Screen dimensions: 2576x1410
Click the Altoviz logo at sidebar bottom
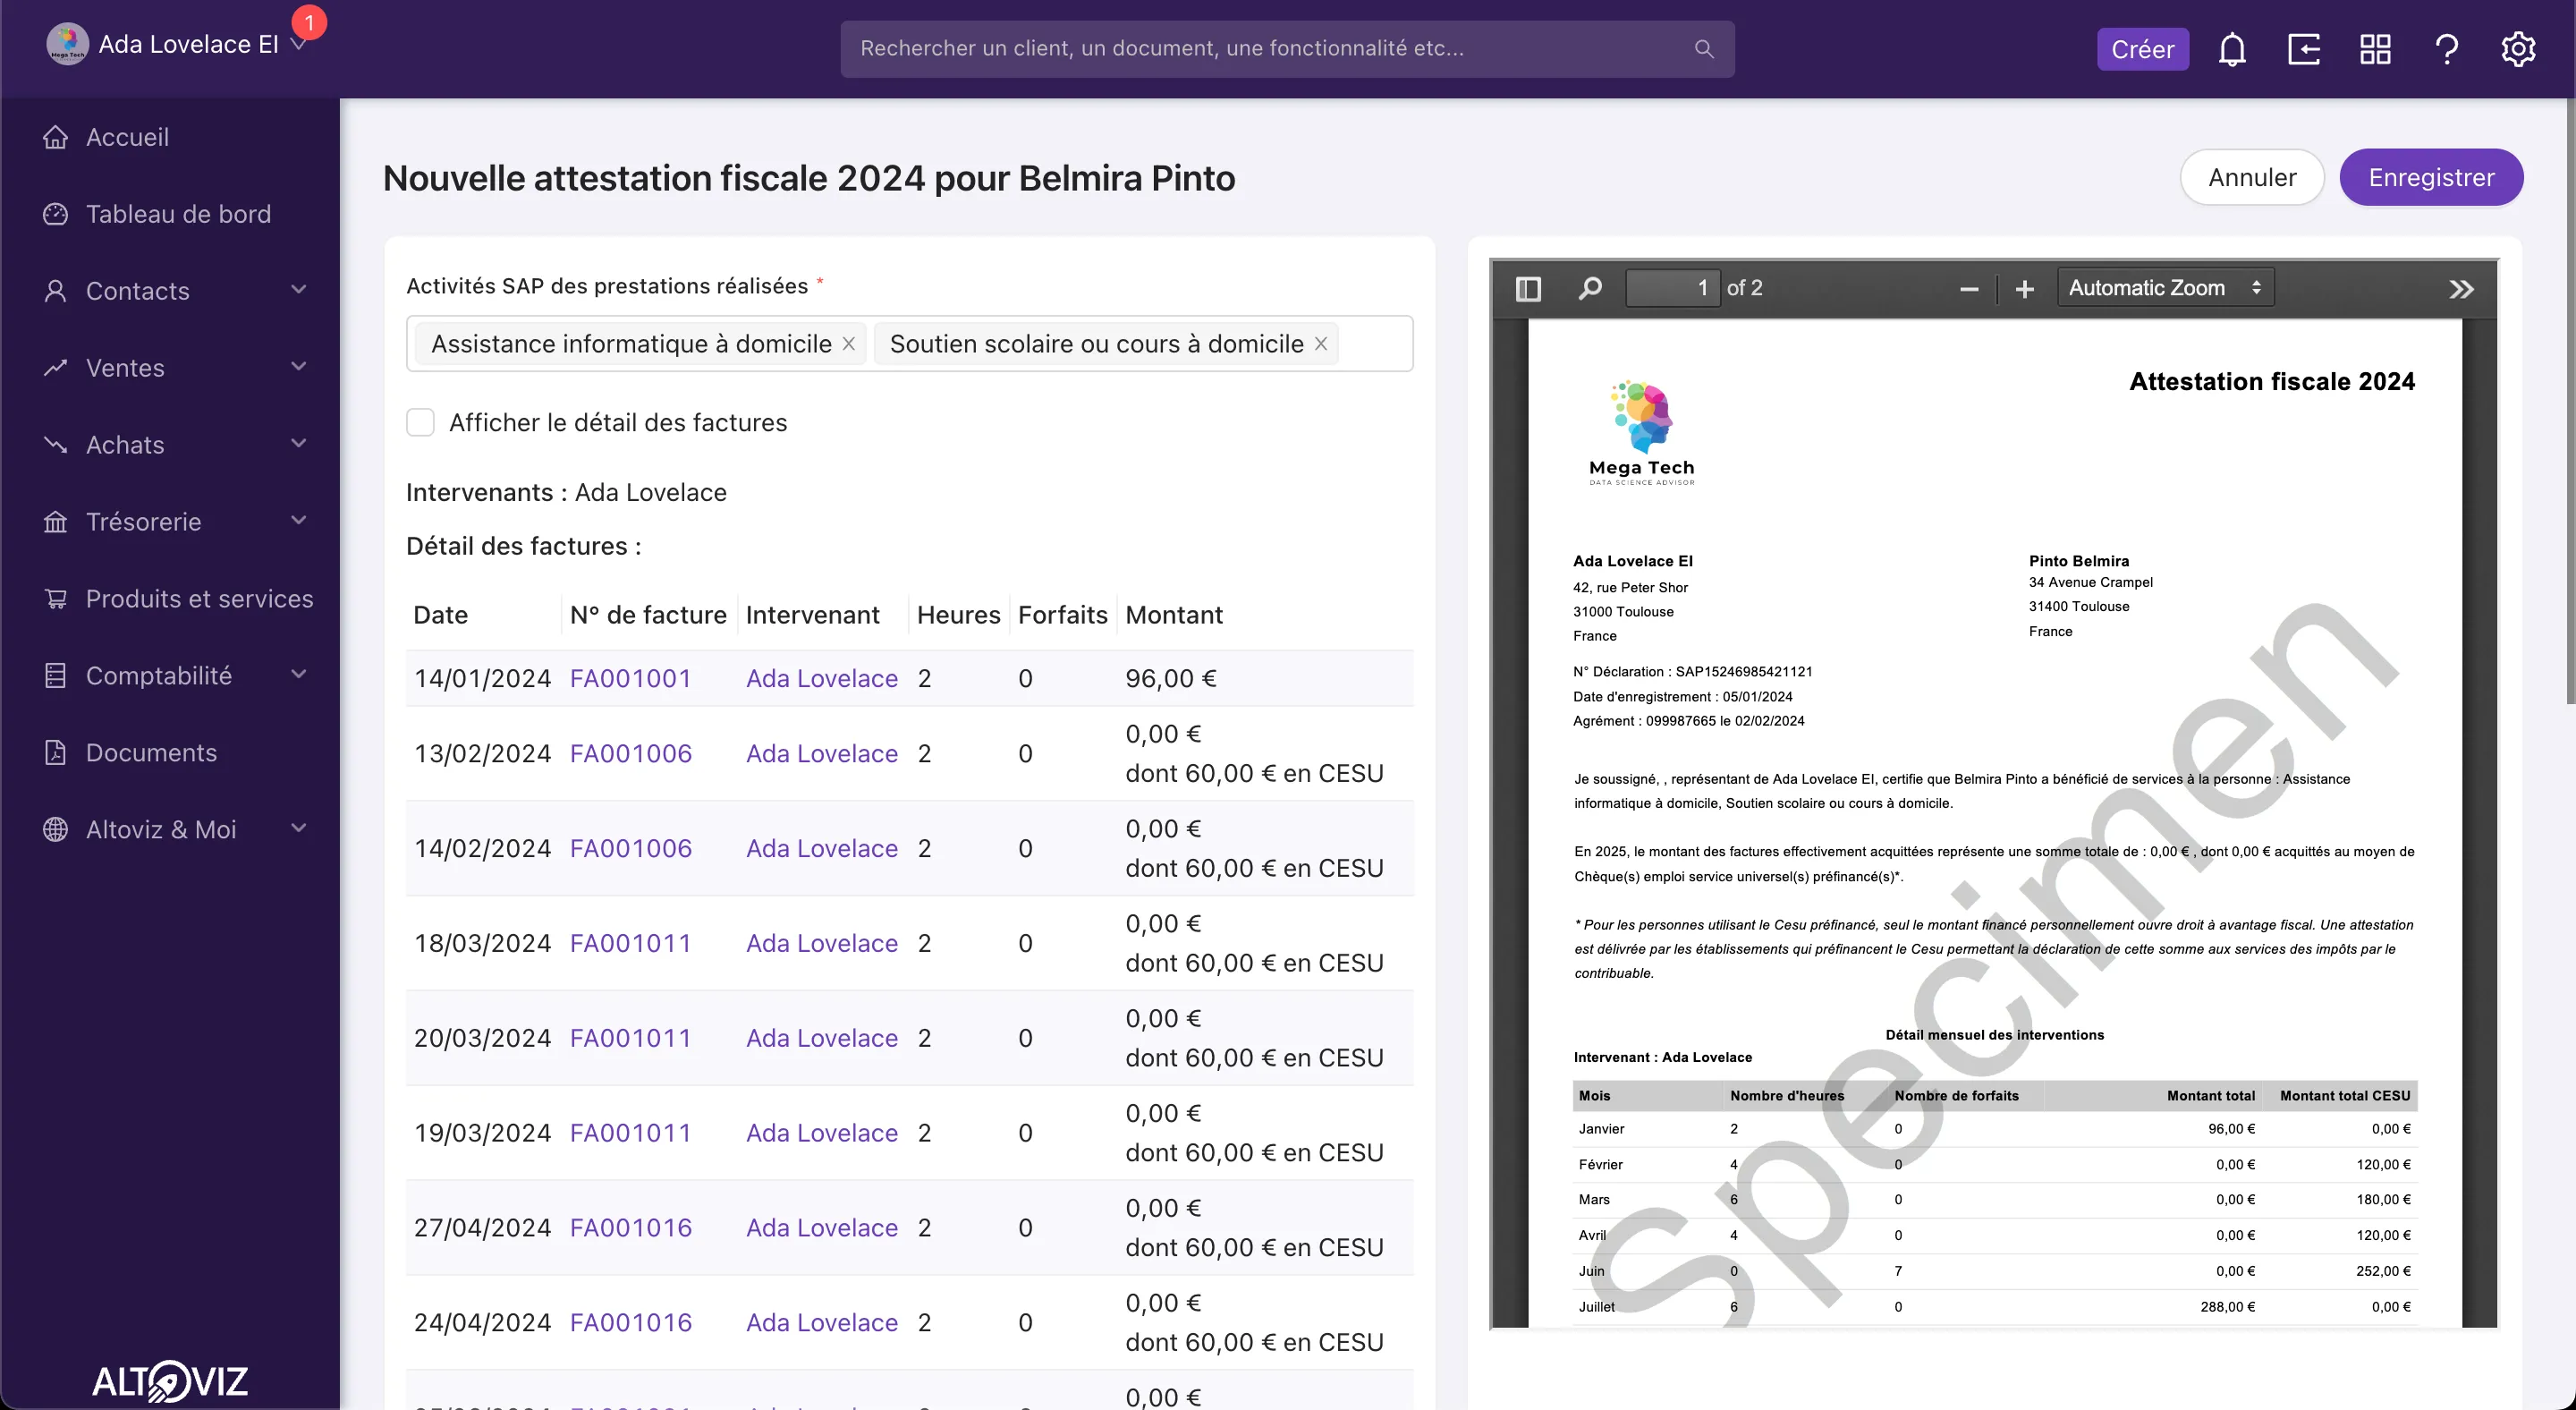click(x=170, y=1381)
